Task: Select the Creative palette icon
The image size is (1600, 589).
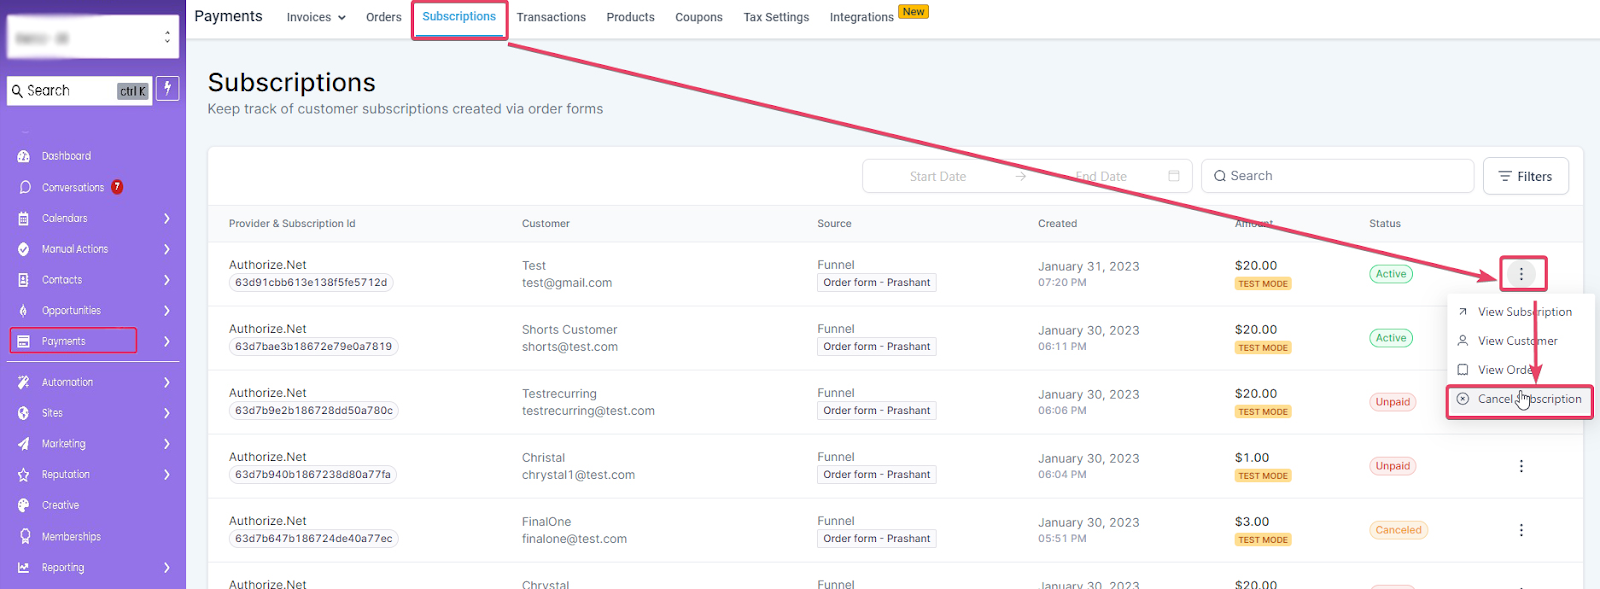Action: coord(23,506)
